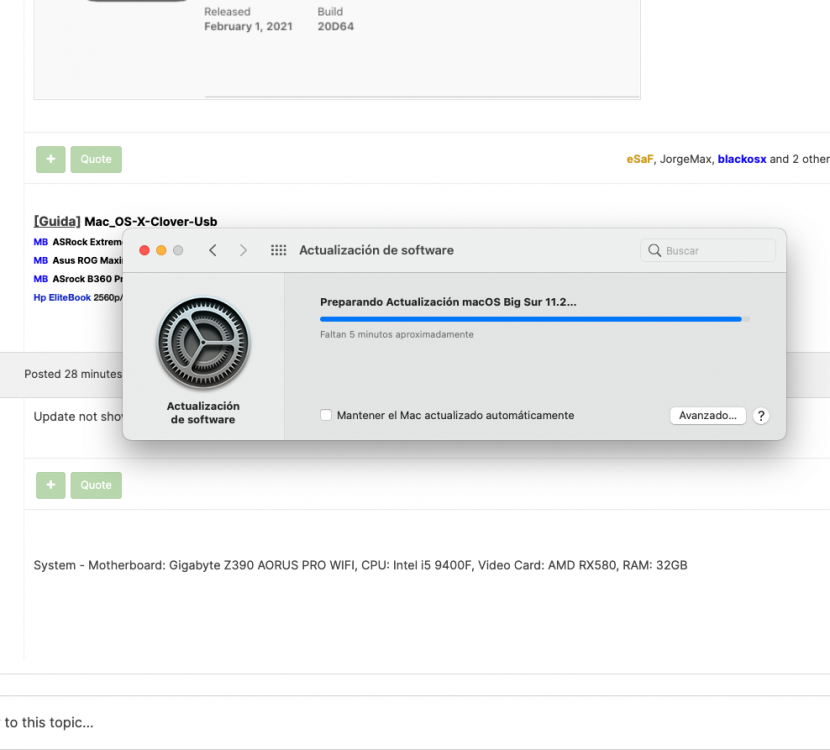
Task: Open JorgeMax user profile link
Action: point(687,159)
